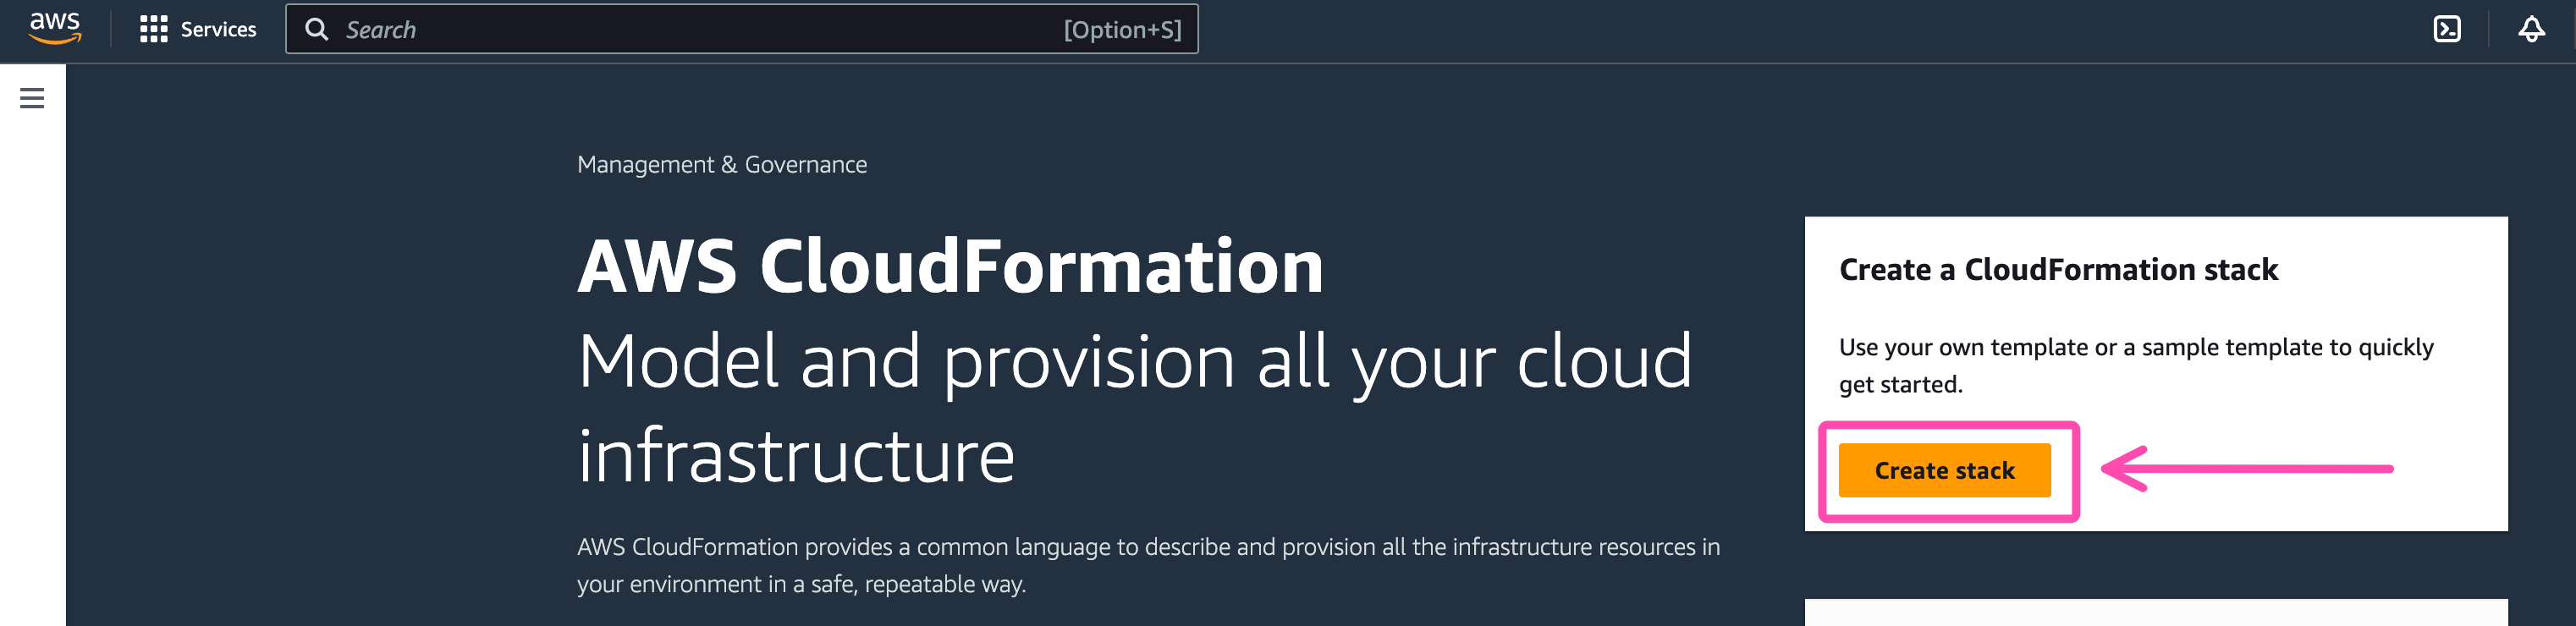2576x626 pixels.
Task: Click the Create a CloudFormation stack title
Action: click(x=2058, y=269)
